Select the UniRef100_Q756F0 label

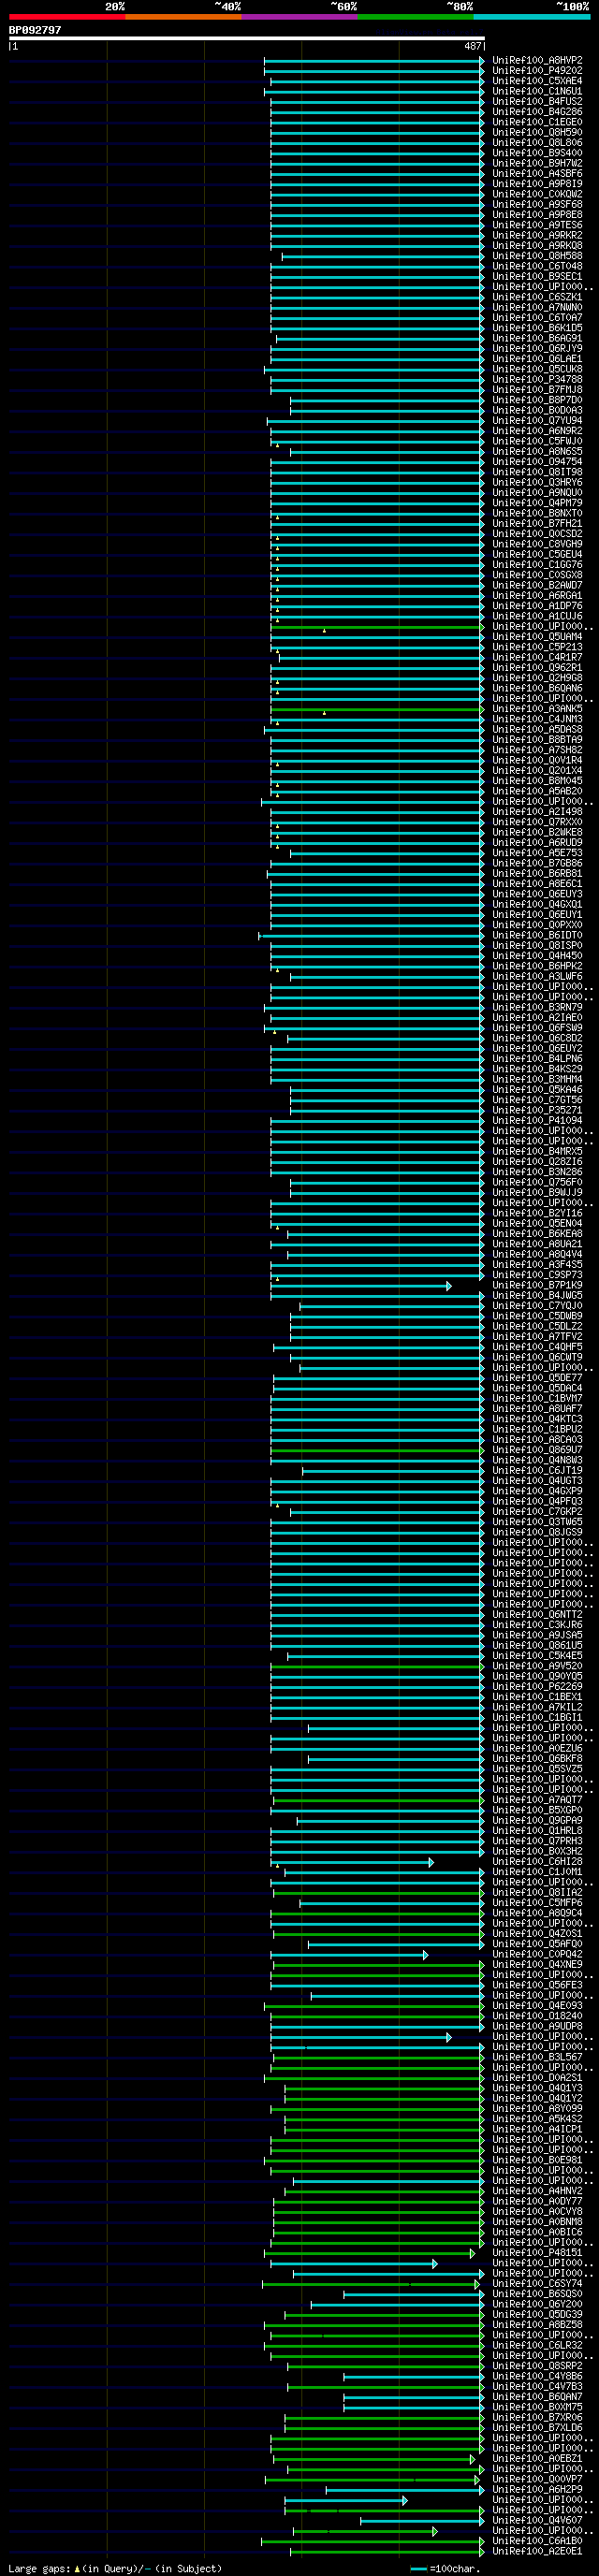[x=537, y=1183]
